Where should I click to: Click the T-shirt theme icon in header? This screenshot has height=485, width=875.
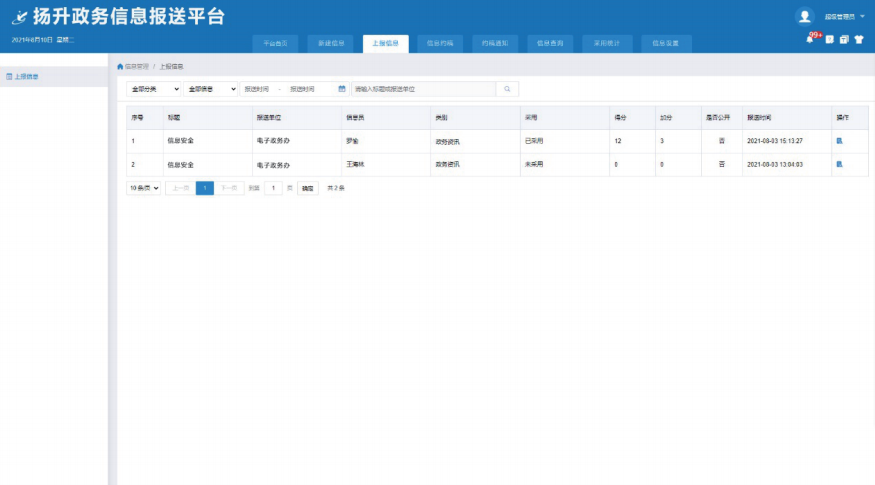pos(858,40)
